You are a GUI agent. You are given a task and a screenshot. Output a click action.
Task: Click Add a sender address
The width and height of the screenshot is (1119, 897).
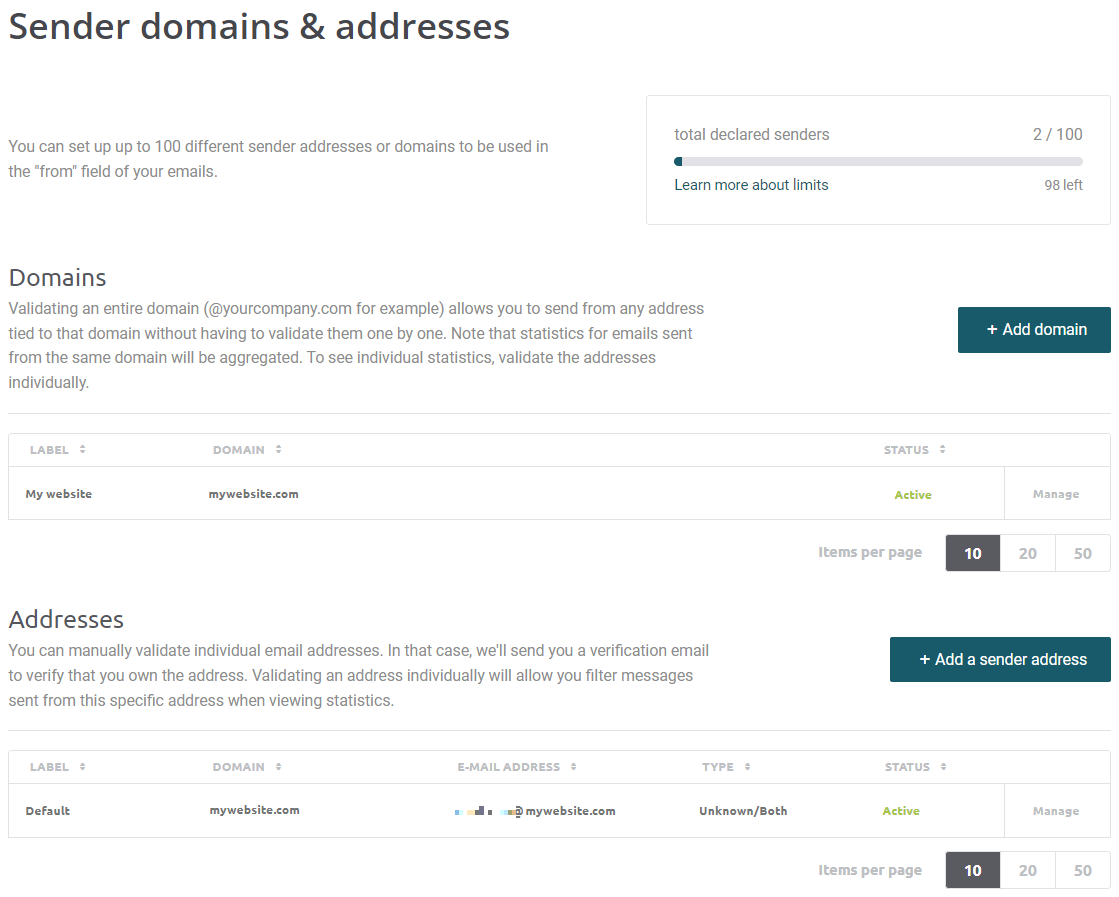999,659
